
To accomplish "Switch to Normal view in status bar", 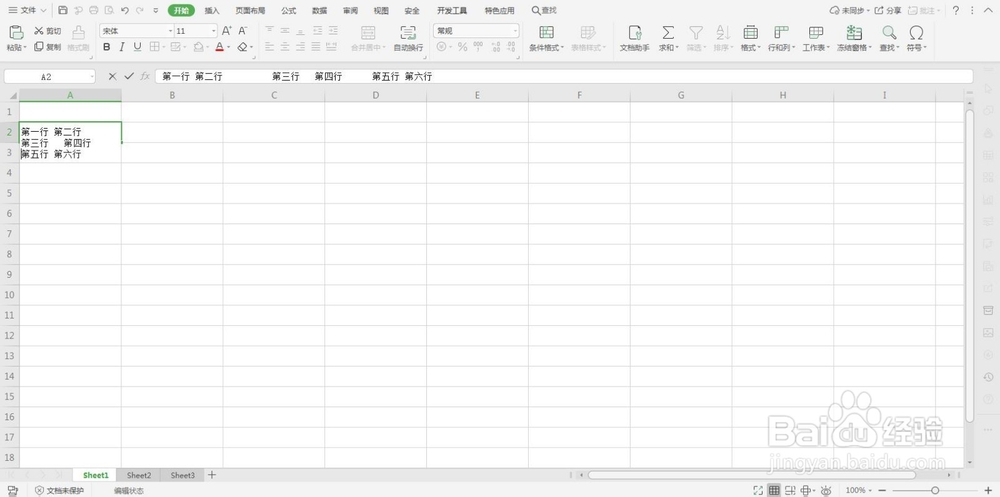I will point(774,490).
